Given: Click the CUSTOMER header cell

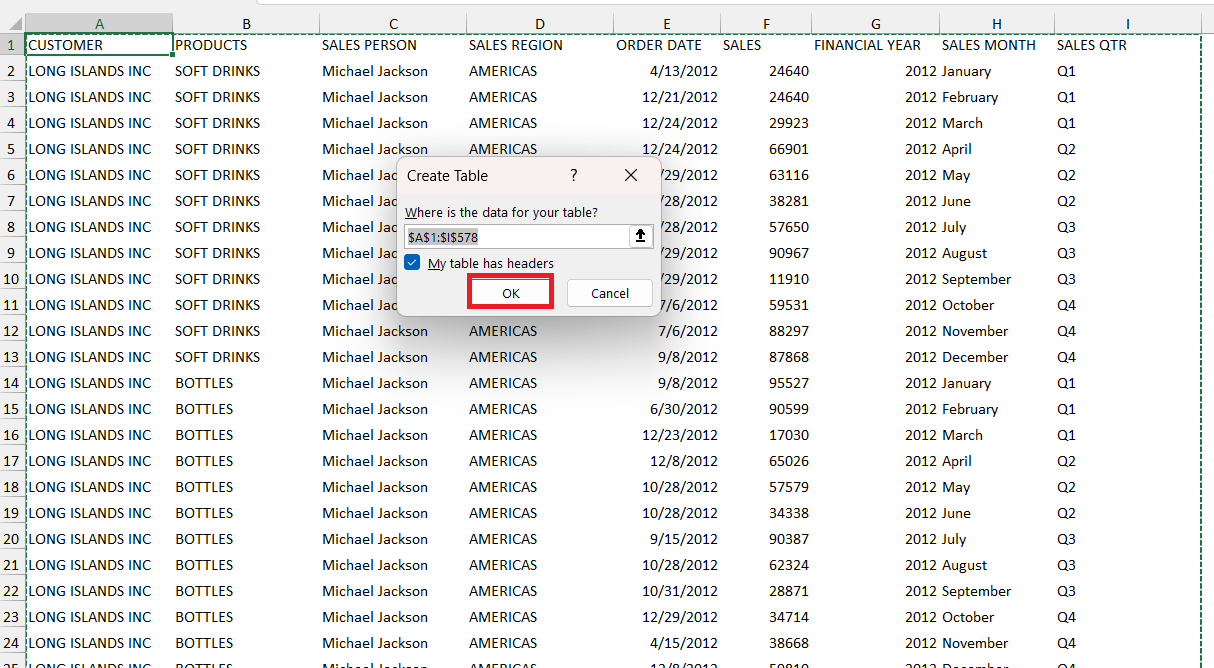Looking at the screenshot, I should [99, 45].
